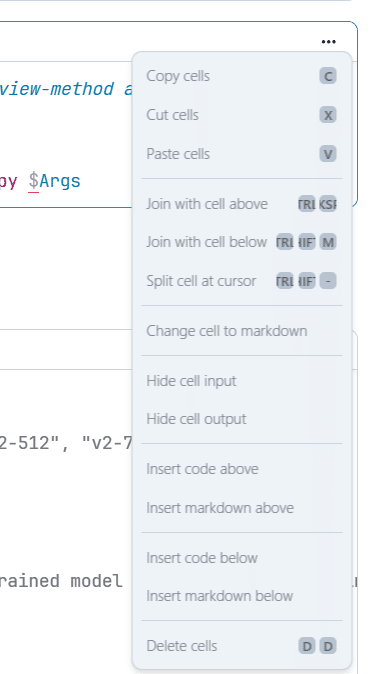Click the C shortcut badge beside Copy cells
Screen dimensions: 380x674
pos(328,76)
